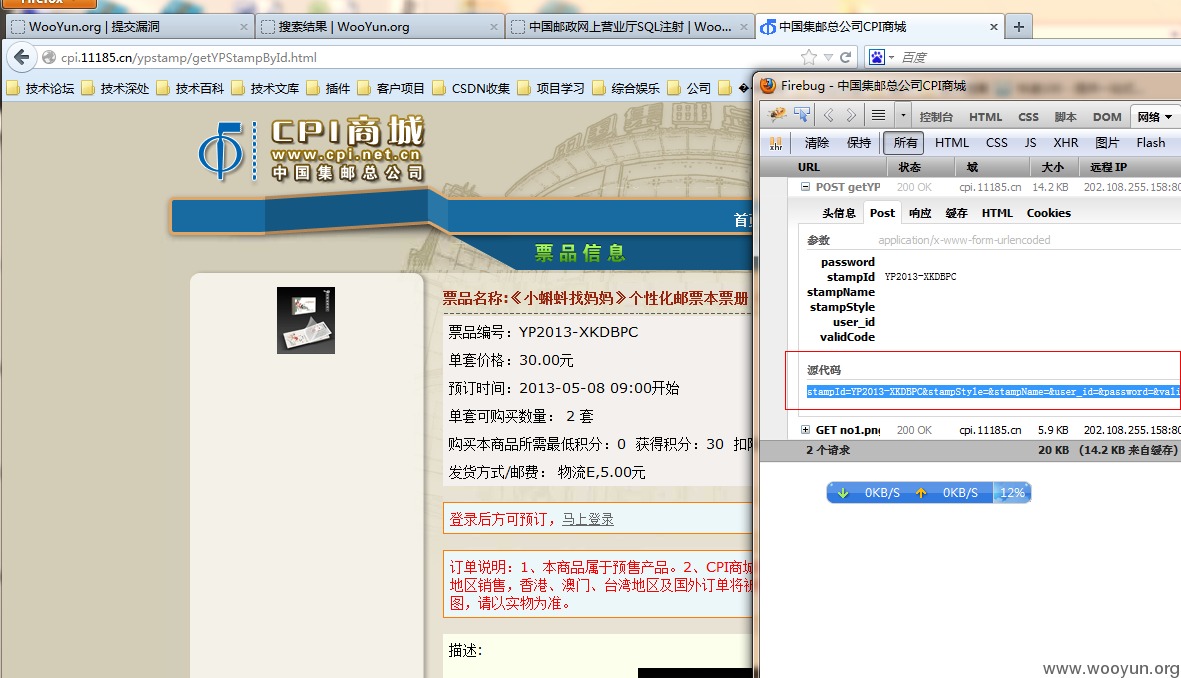The width and height of the screenshot is (1181, 678).
Task: Go forward with Firebug's right chevron
Action: 851,115
